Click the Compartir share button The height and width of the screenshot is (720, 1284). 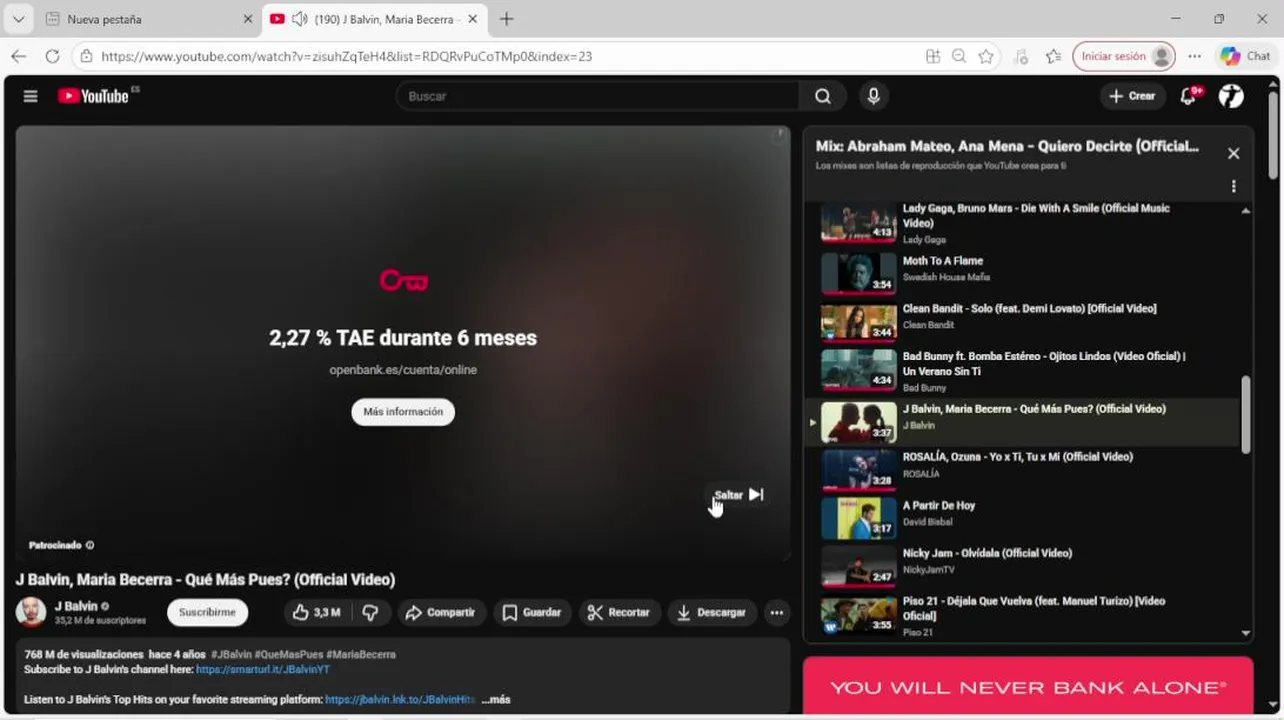click(441, 612)
